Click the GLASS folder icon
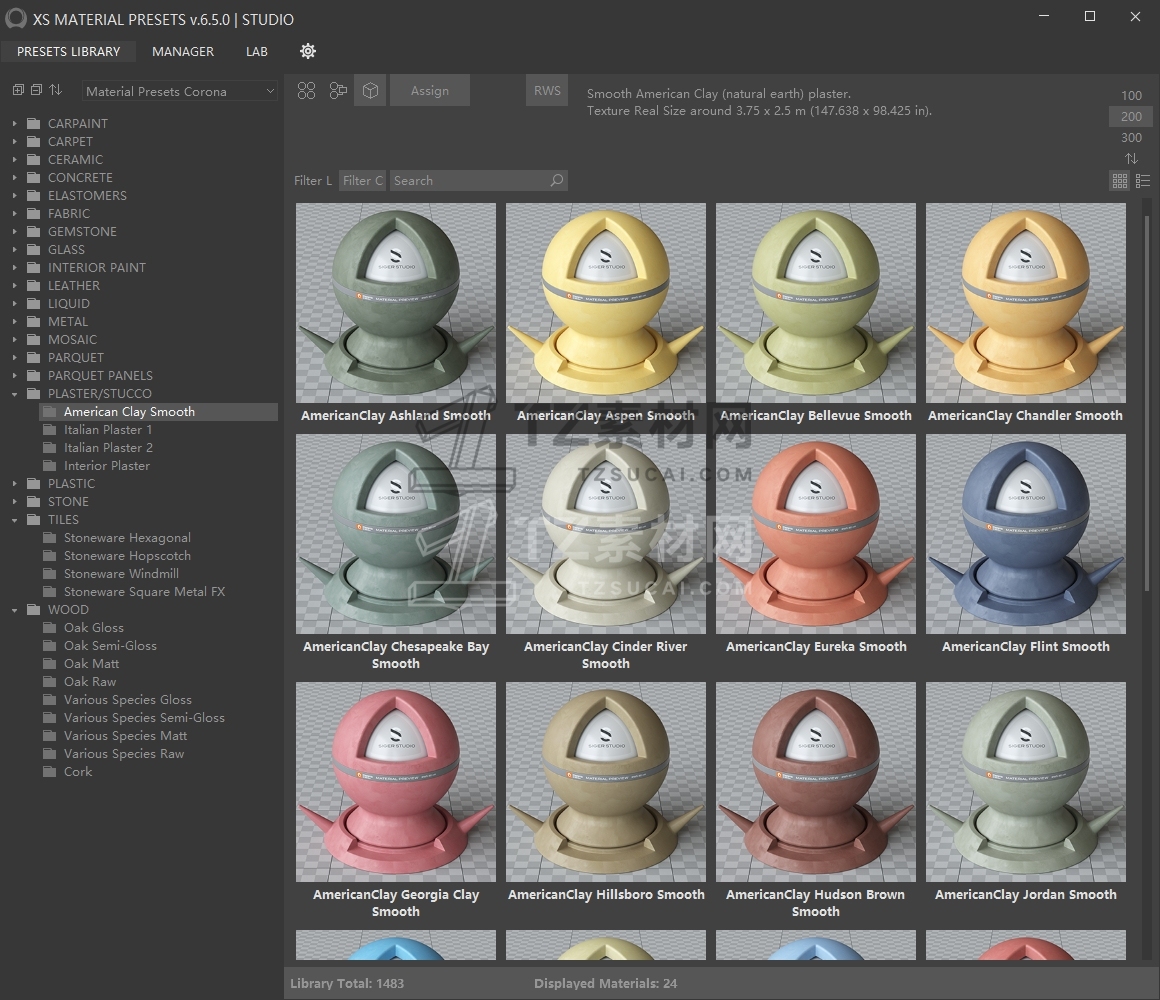This screenshot has width=1160, height=1000. (x=34, y=249)
